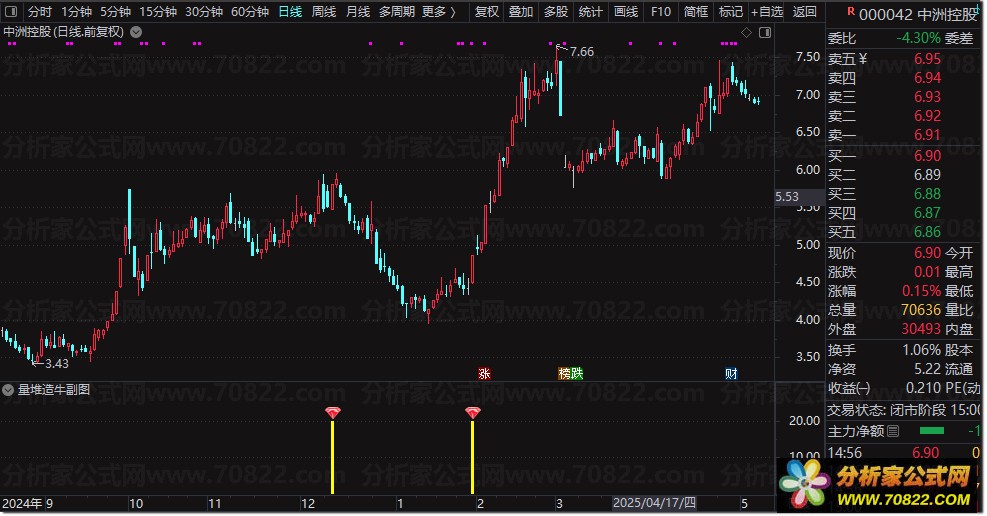The height and width of the screenshot is (516, 987).
Task: Click the 2025/04/17/四 date label
Action: pos(654,503)
